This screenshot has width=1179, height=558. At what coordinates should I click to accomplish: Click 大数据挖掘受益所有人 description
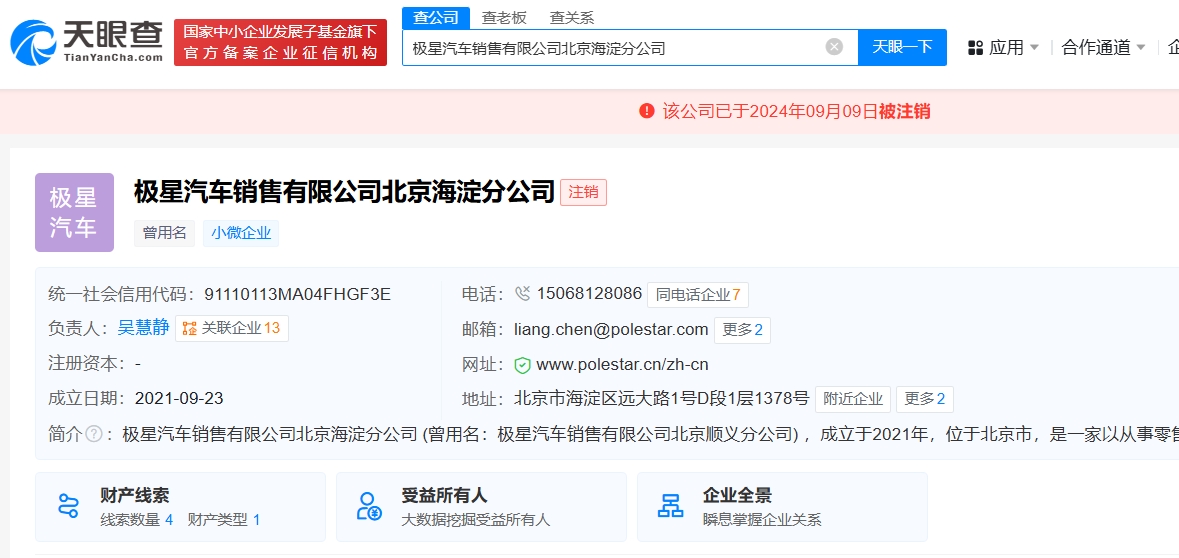(476, 520)
